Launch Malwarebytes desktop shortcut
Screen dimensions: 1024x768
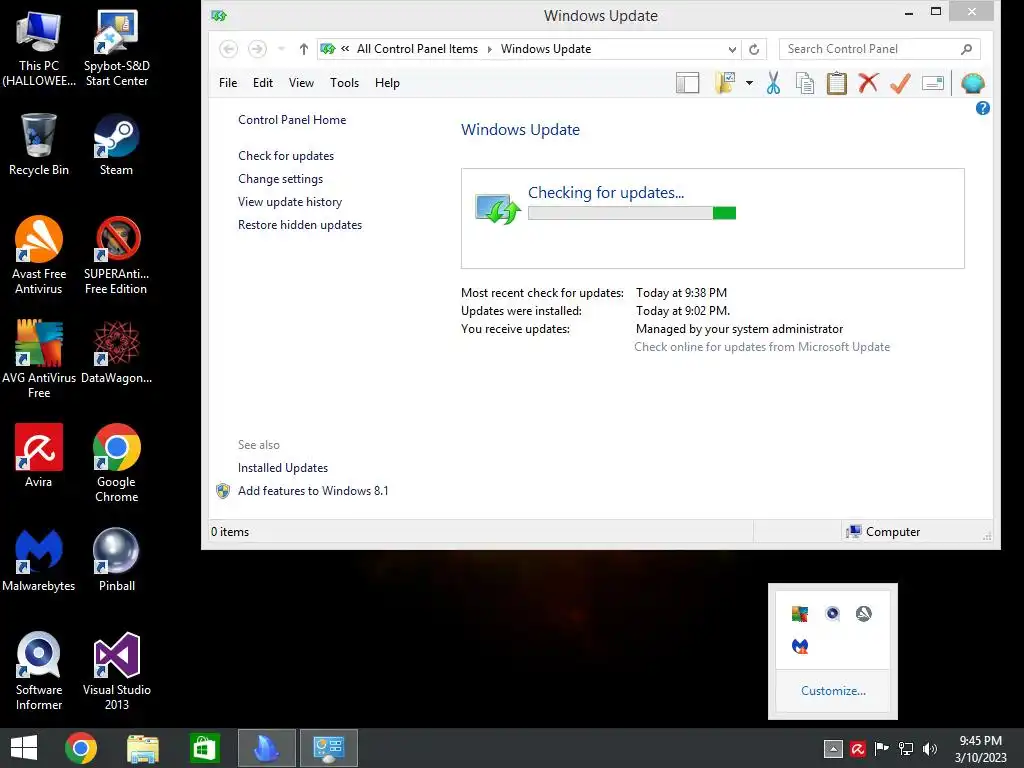[x=39, y=559]
